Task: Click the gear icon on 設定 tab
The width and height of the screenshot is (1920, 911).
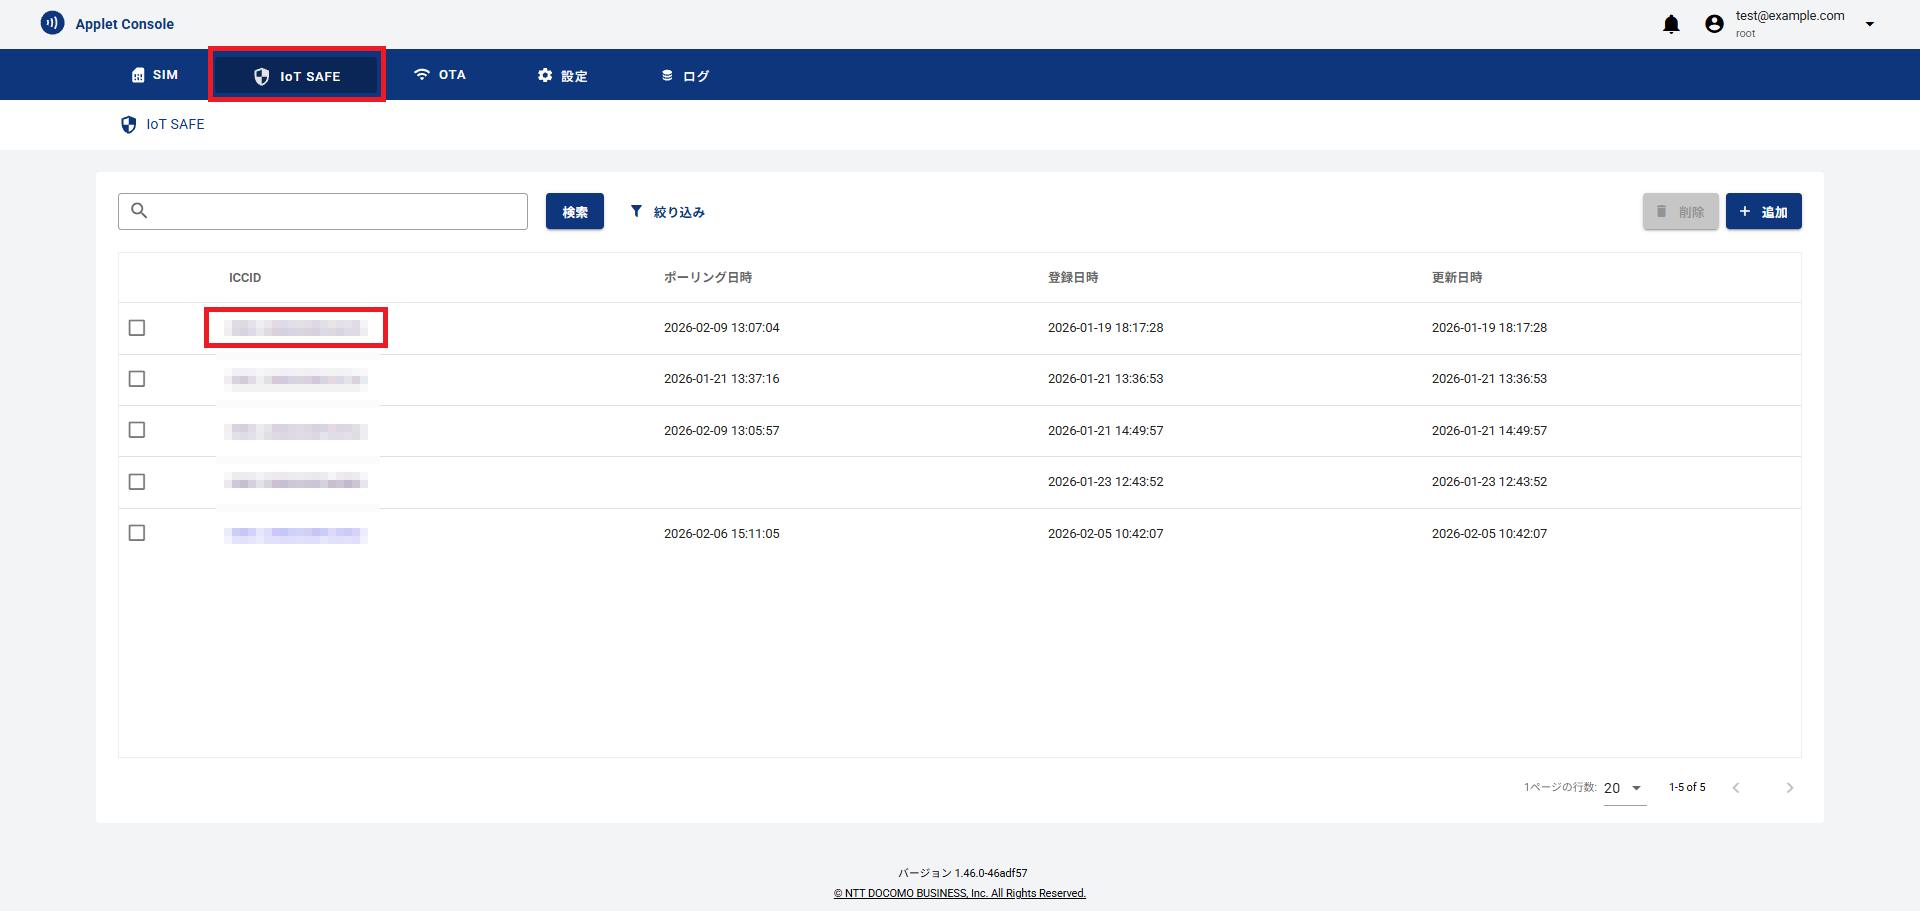Action: tap(544, 75)
